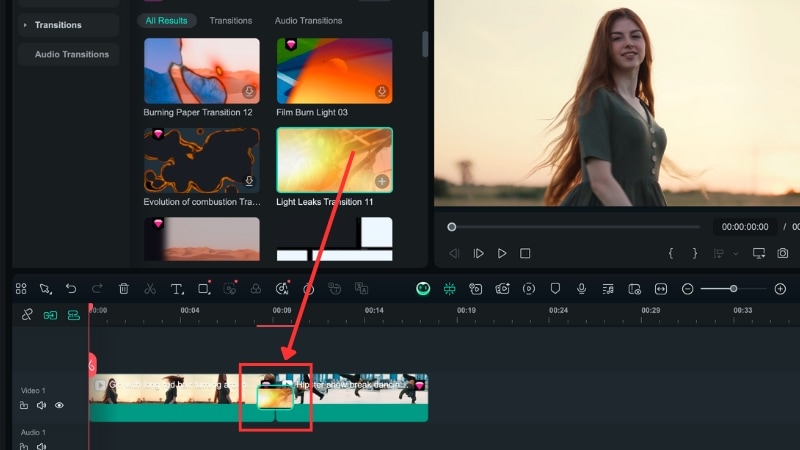
Task: Open the color circles tool
Action: [256, 289]
